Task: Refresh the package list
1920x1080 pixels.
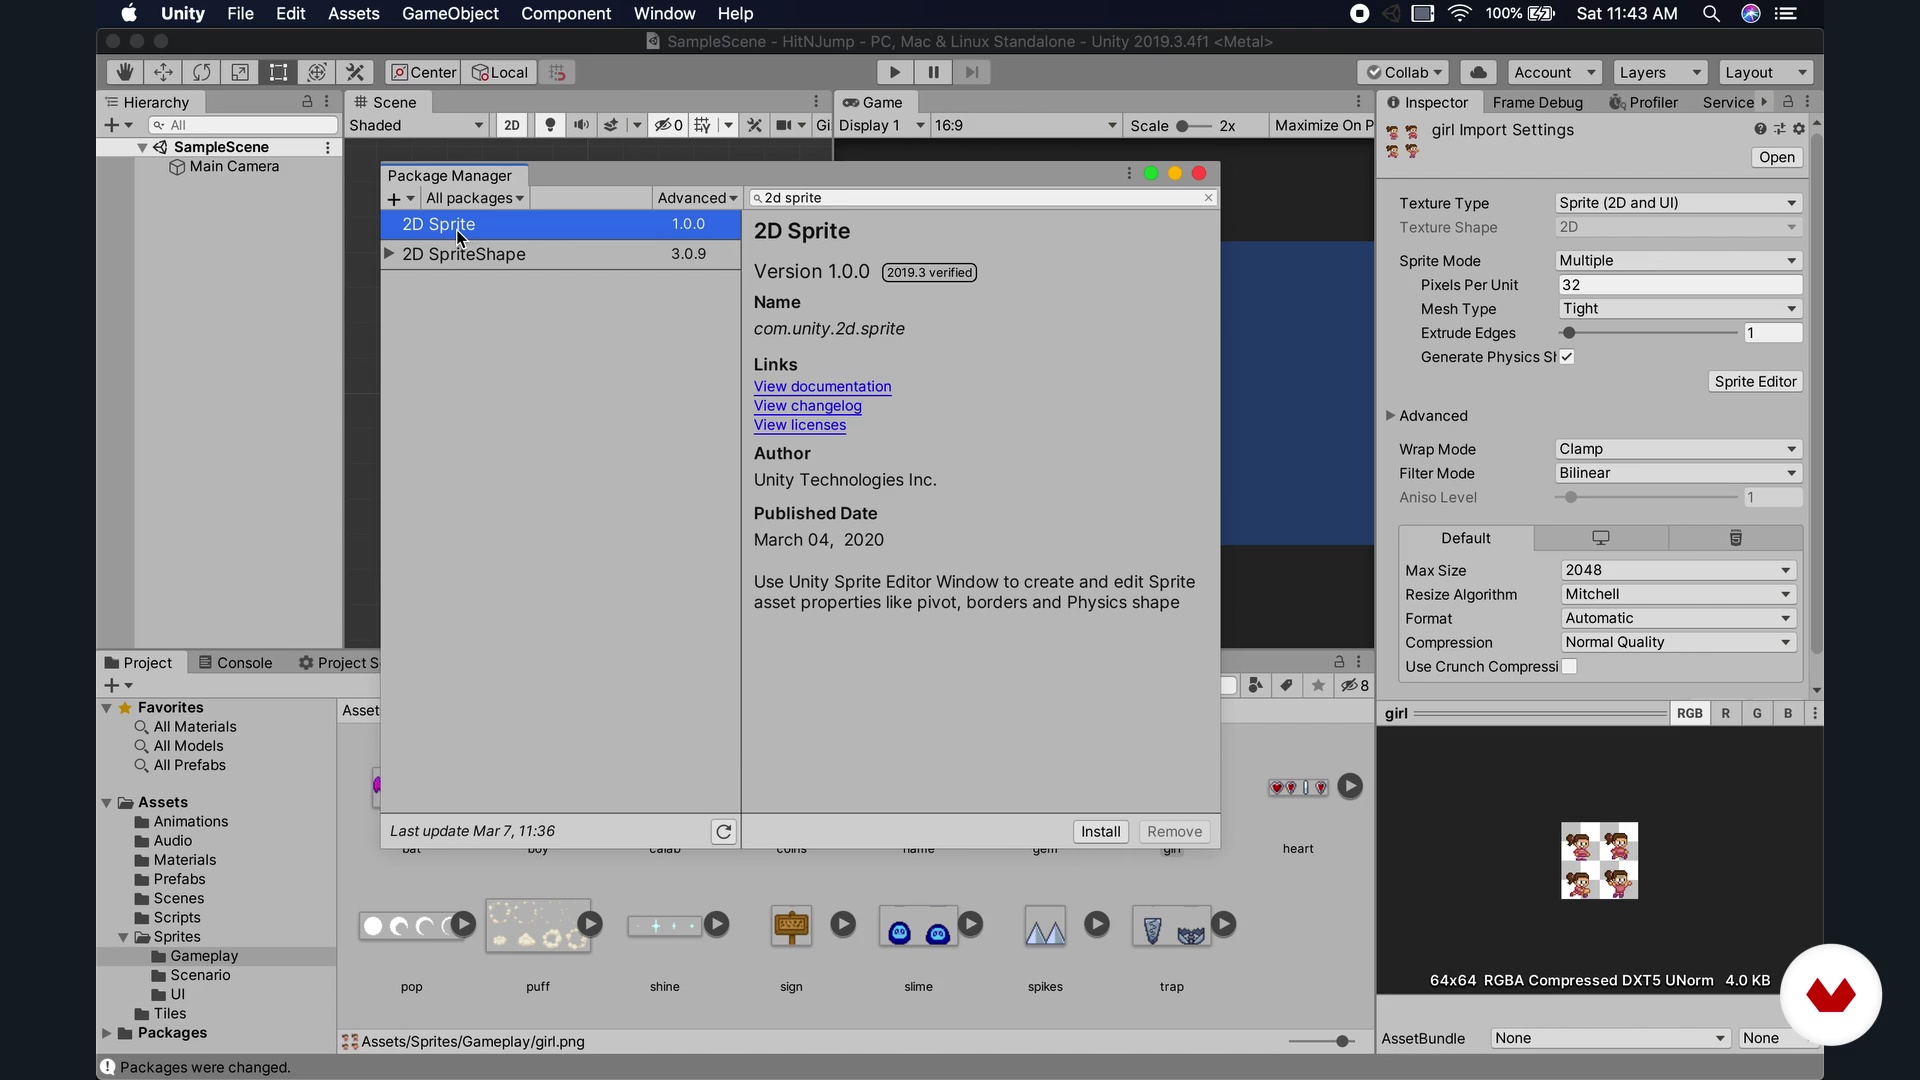Action: coord(724,832)
